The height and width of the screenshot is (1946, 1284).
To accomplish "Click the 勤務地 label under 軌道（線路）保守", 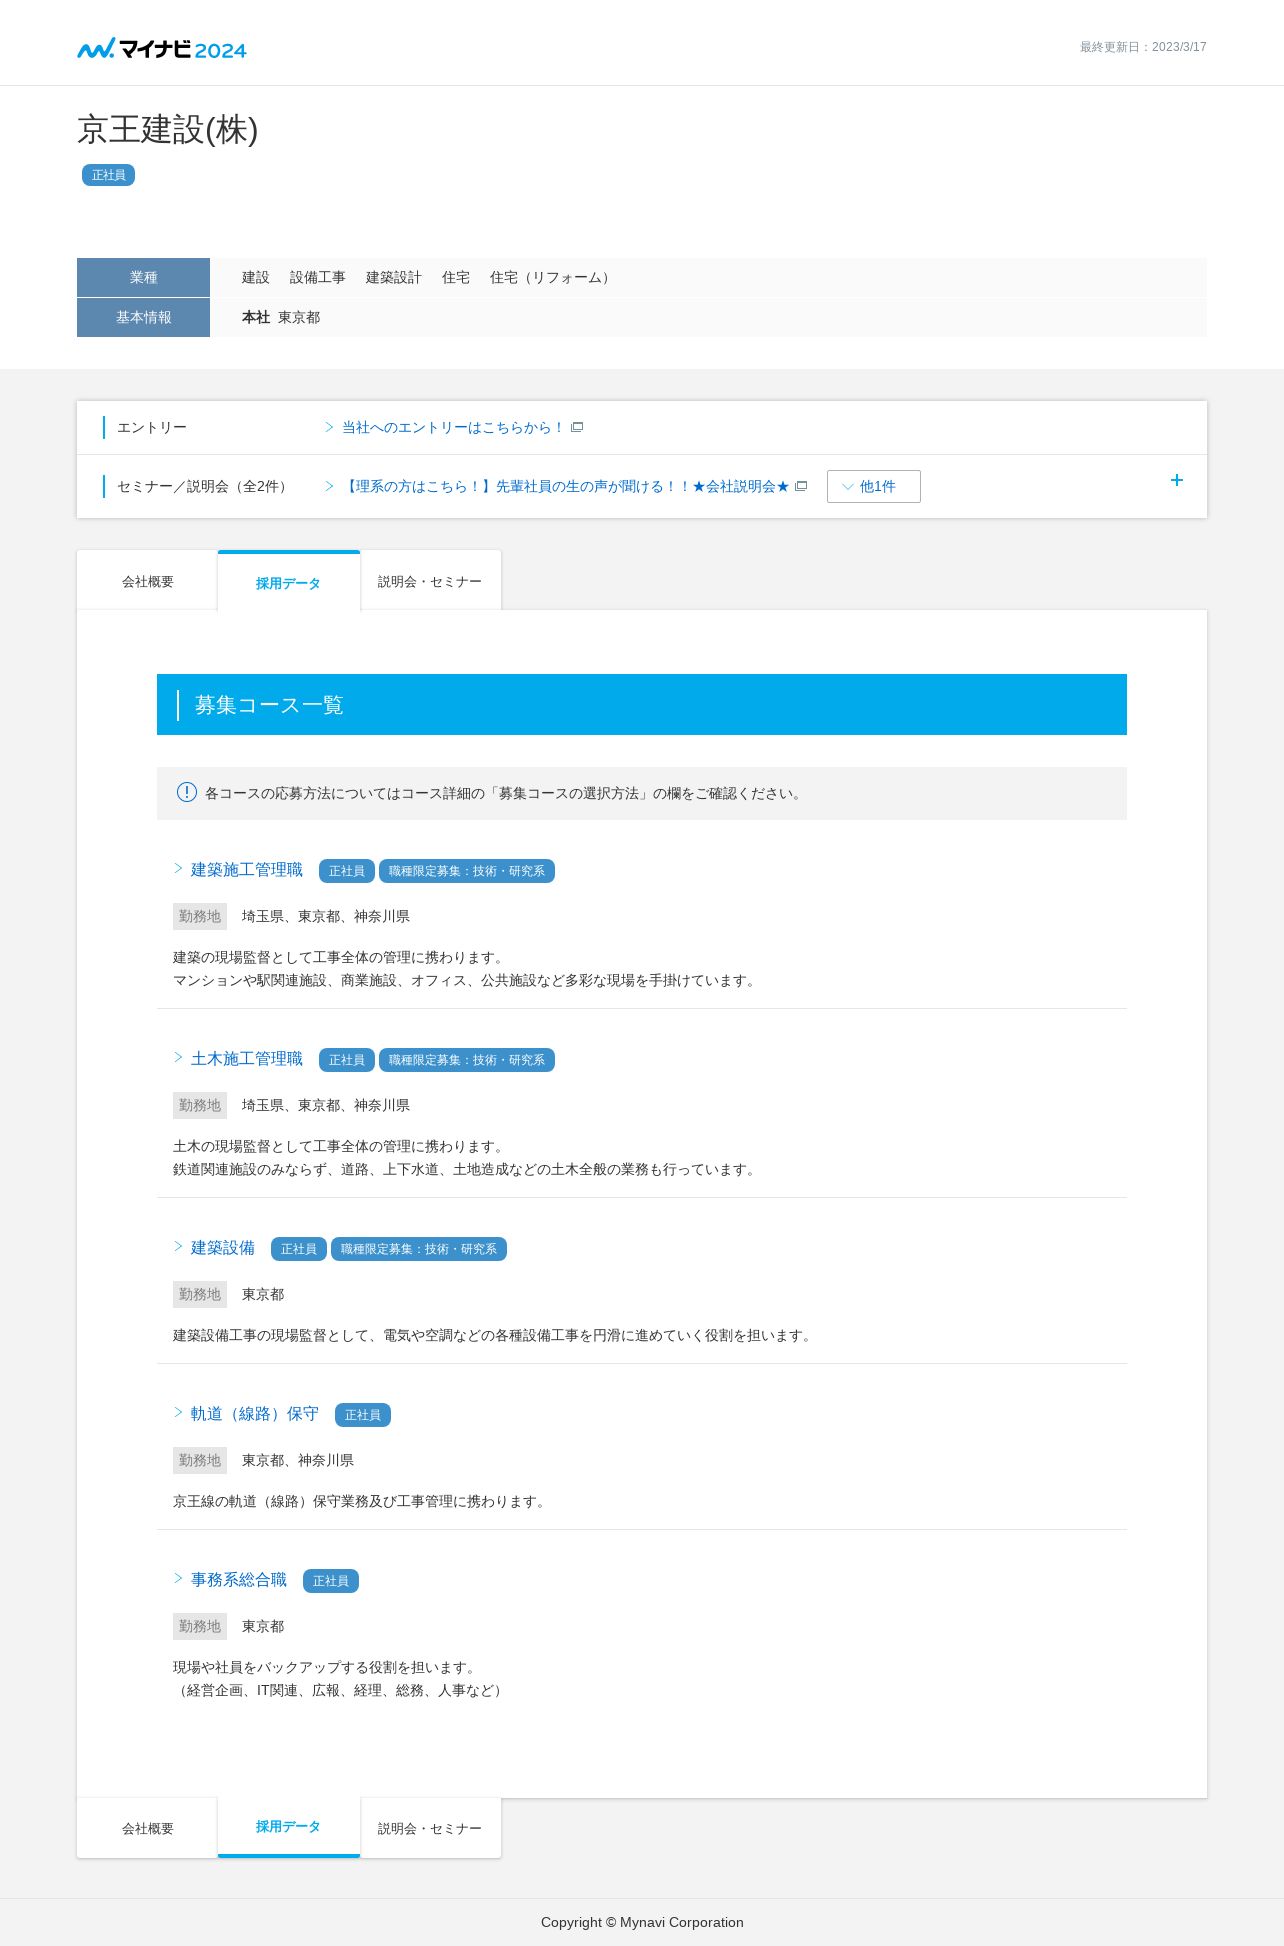I will pyautogui.click(x=200, y=1460).
